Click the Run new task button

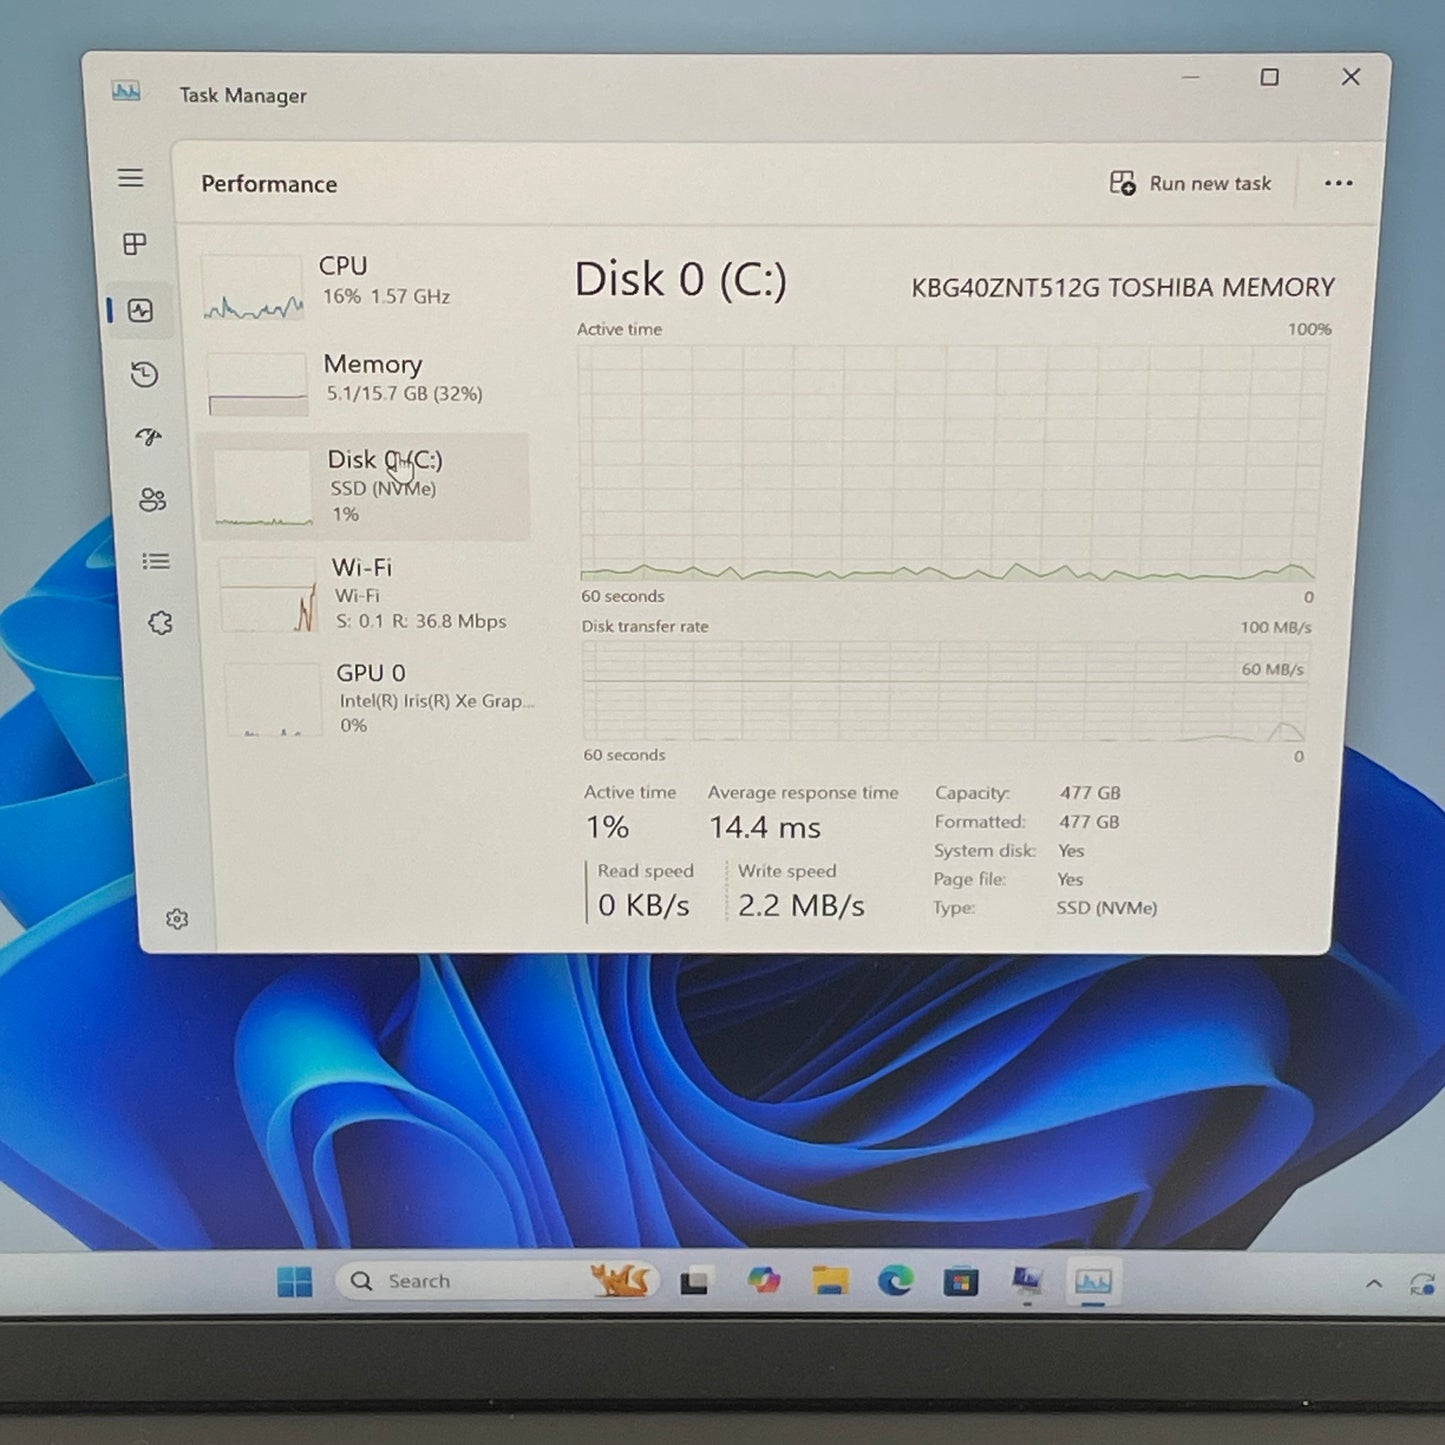[1190, 184]
